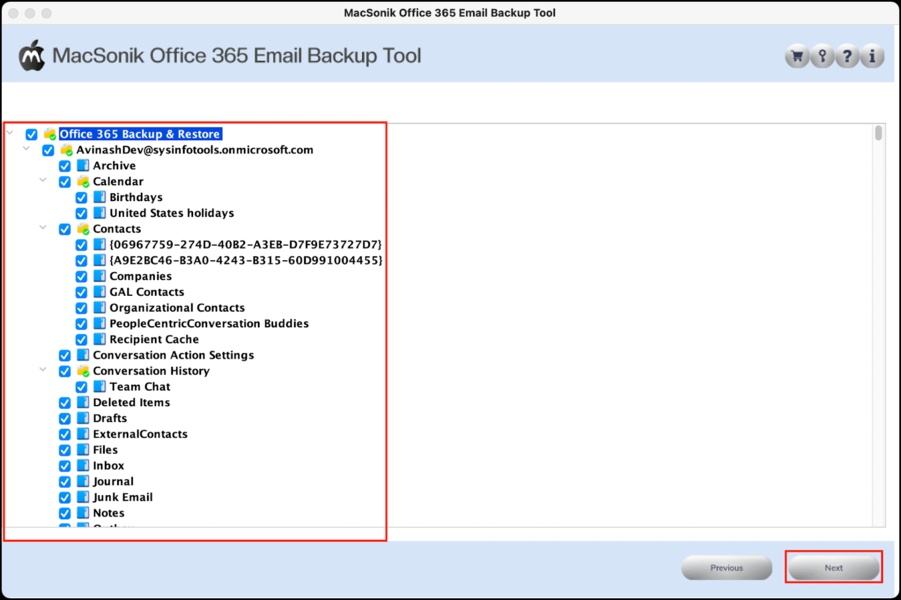Select Conversation Action Settings item
Viewport: 901px width, 600px height.
pyautogui.click(x=174, y=355)
